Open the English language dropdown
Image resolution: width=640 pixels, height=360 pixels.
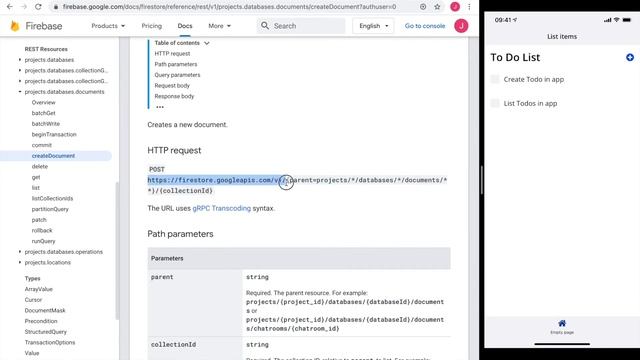click(373, 26)
